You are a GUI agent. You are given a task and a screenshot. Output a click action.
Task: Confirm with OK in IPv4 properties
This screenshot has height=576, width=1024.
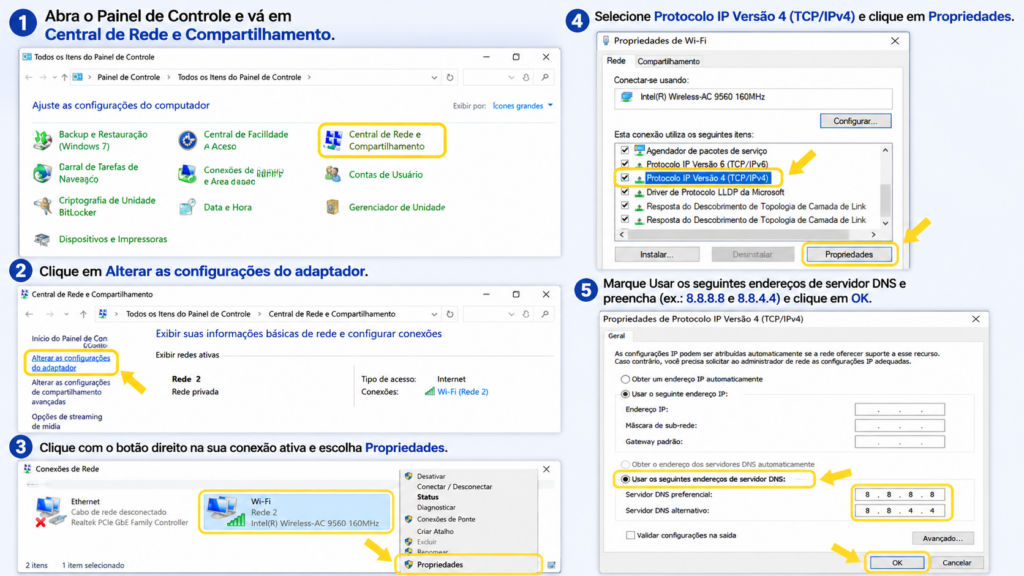(x=897, y=562)
